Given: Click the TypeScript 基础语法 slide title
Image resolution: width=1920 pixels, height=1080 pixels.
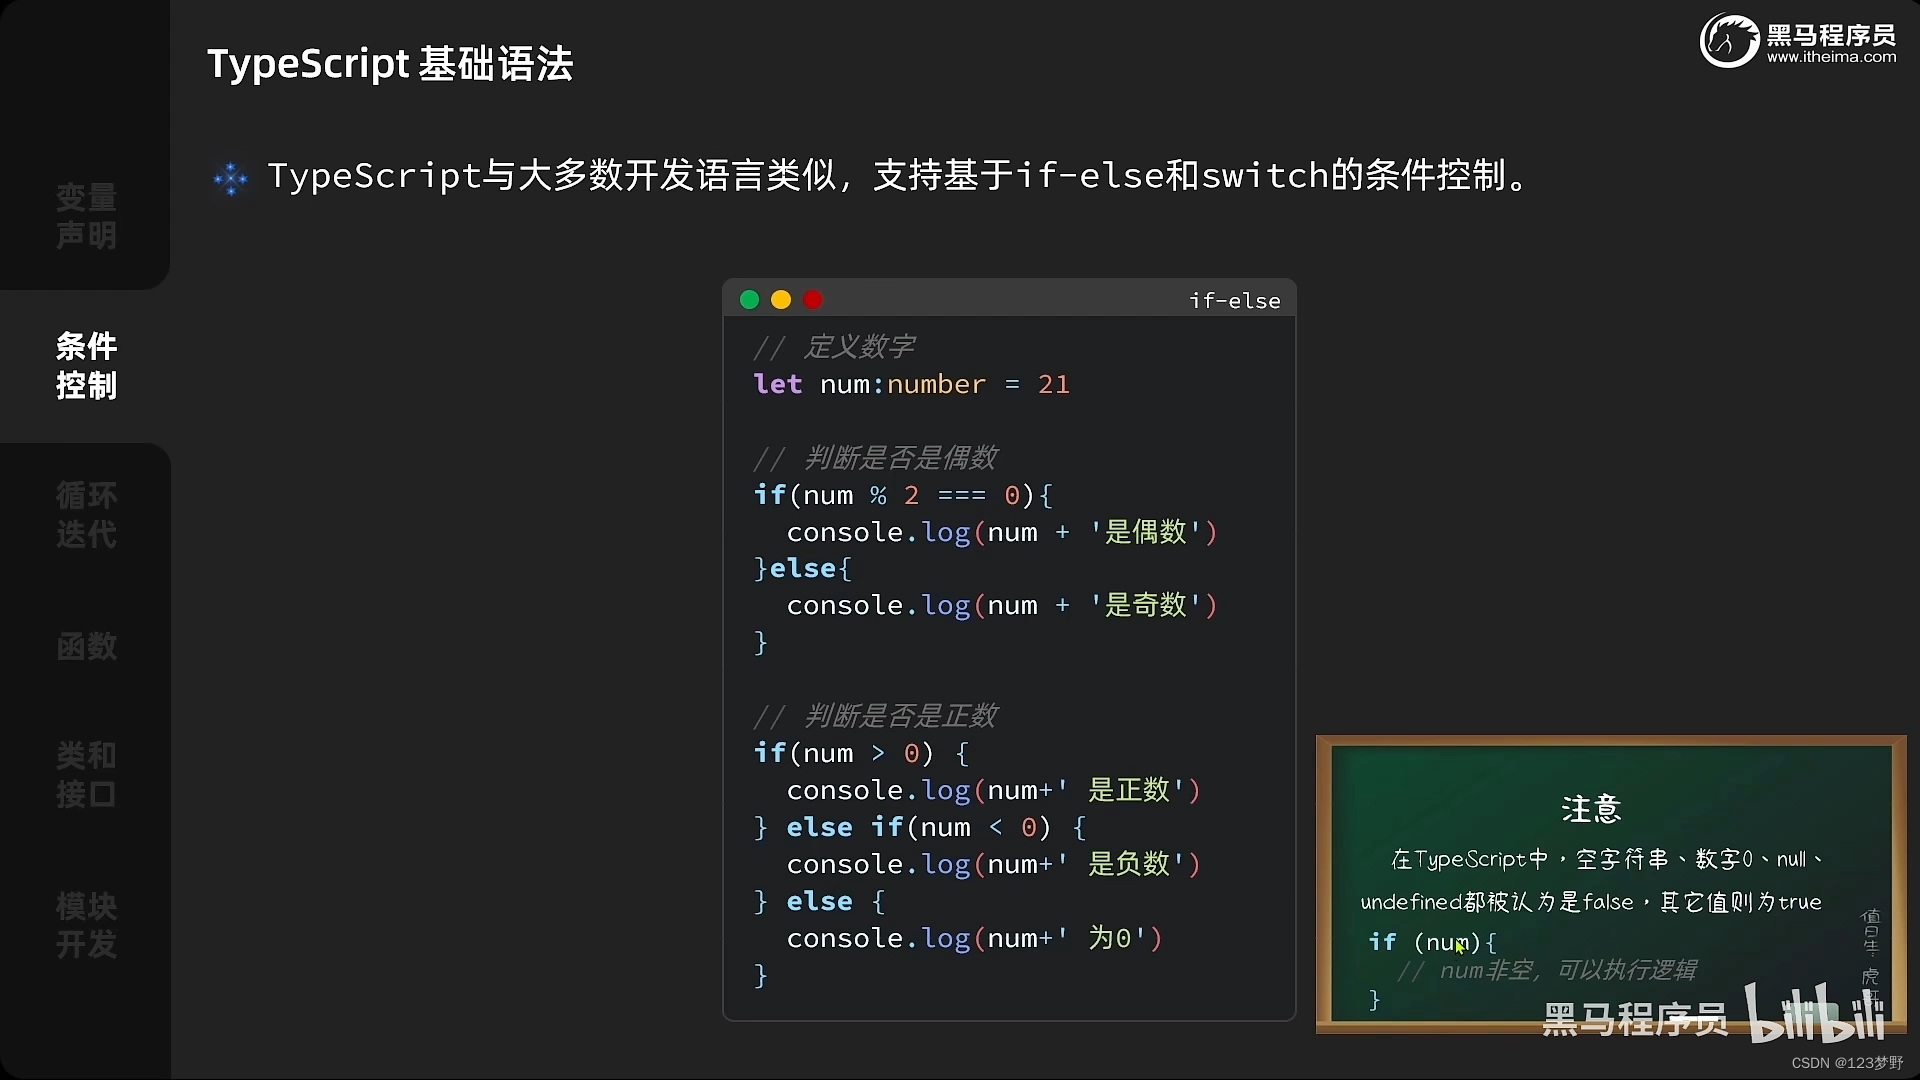Looking at the screenshot, I should 390,63.
